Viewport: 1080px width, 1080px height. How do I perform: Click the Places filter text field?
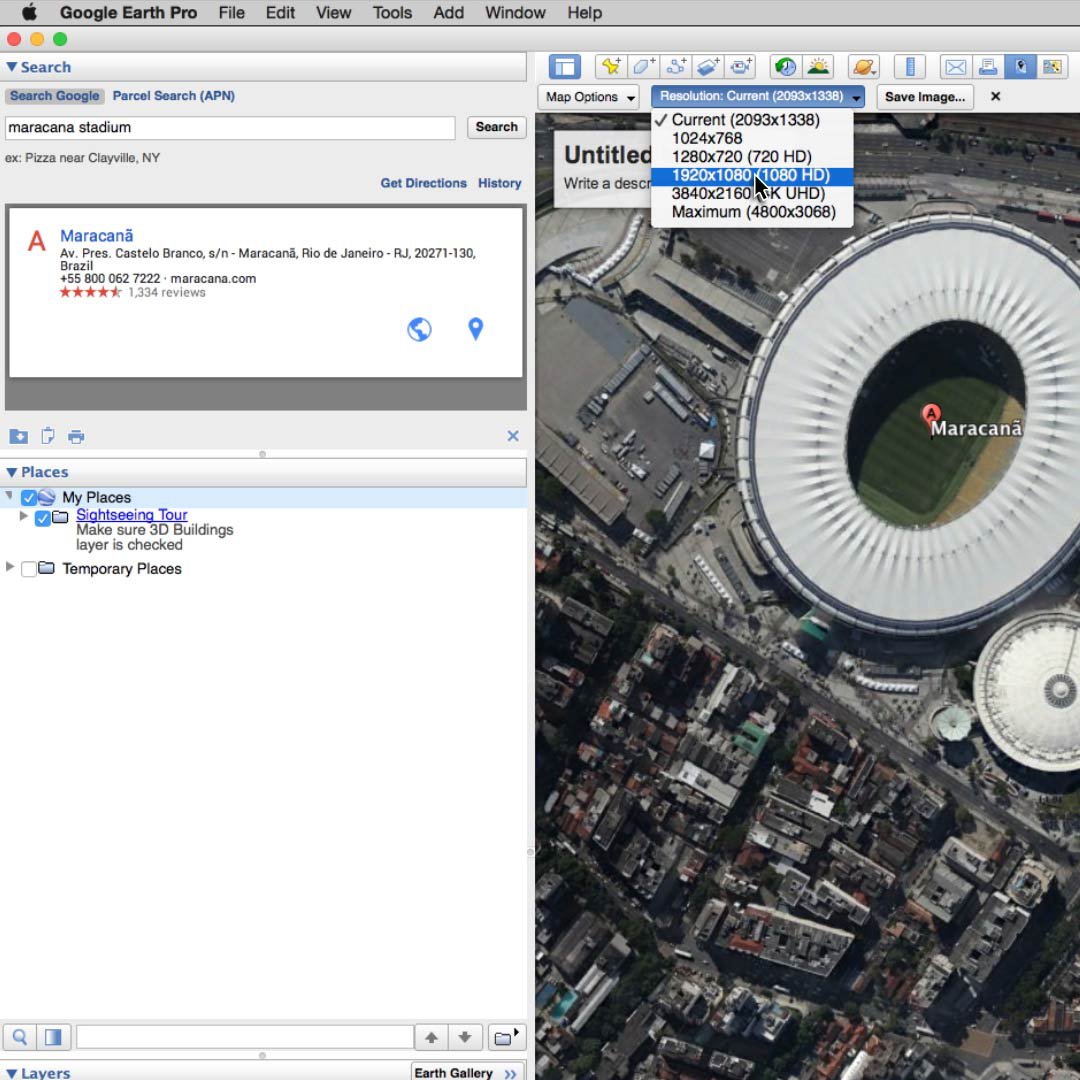pyautogui.click(x=245, y=1037)
